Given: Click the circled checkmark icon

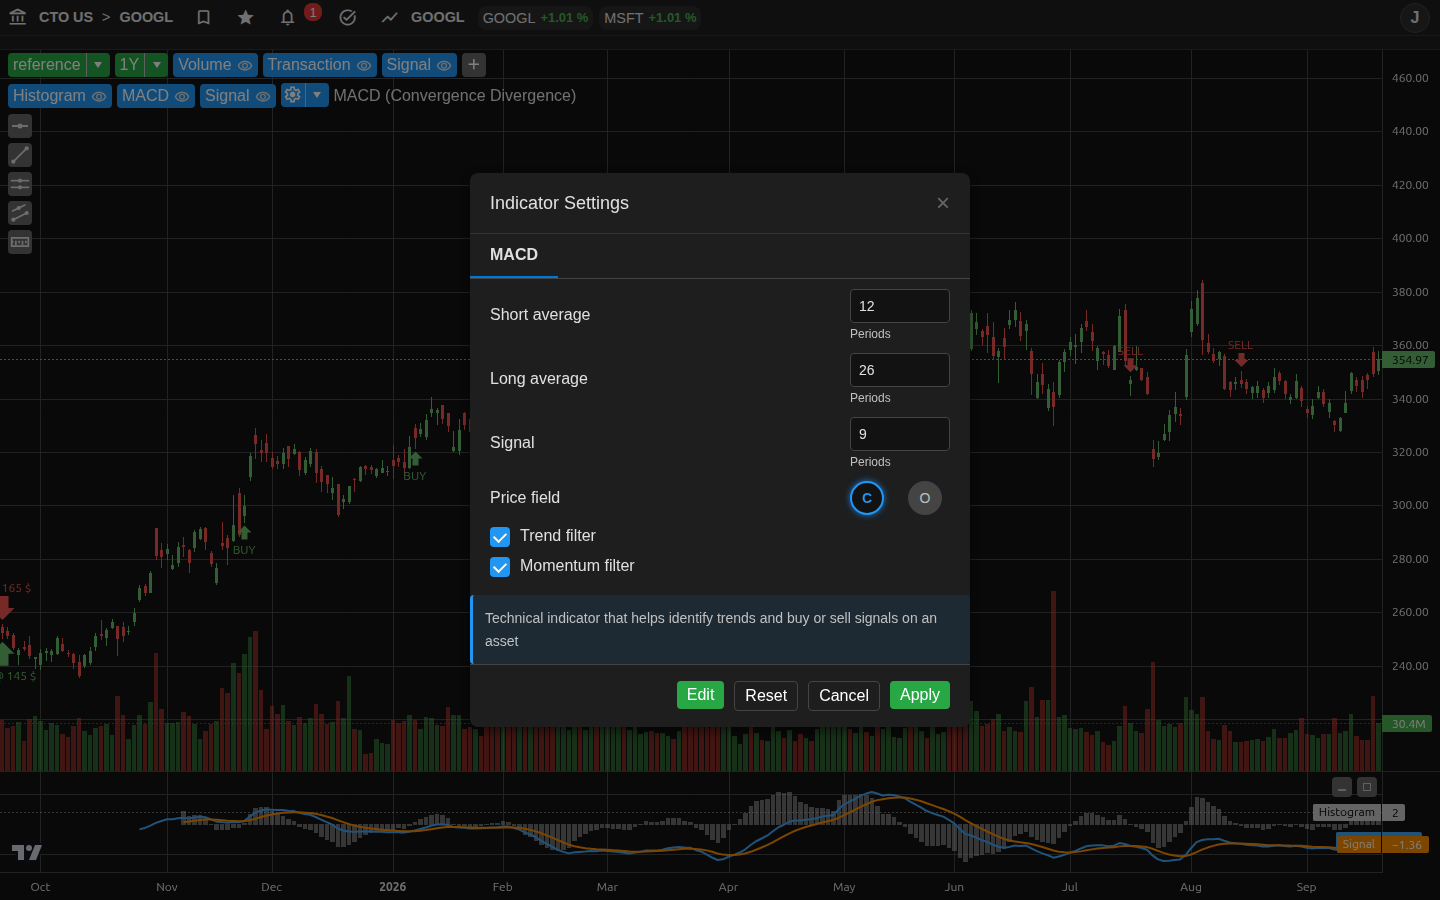Looking at the screenshot, I should tap(348, 17).
